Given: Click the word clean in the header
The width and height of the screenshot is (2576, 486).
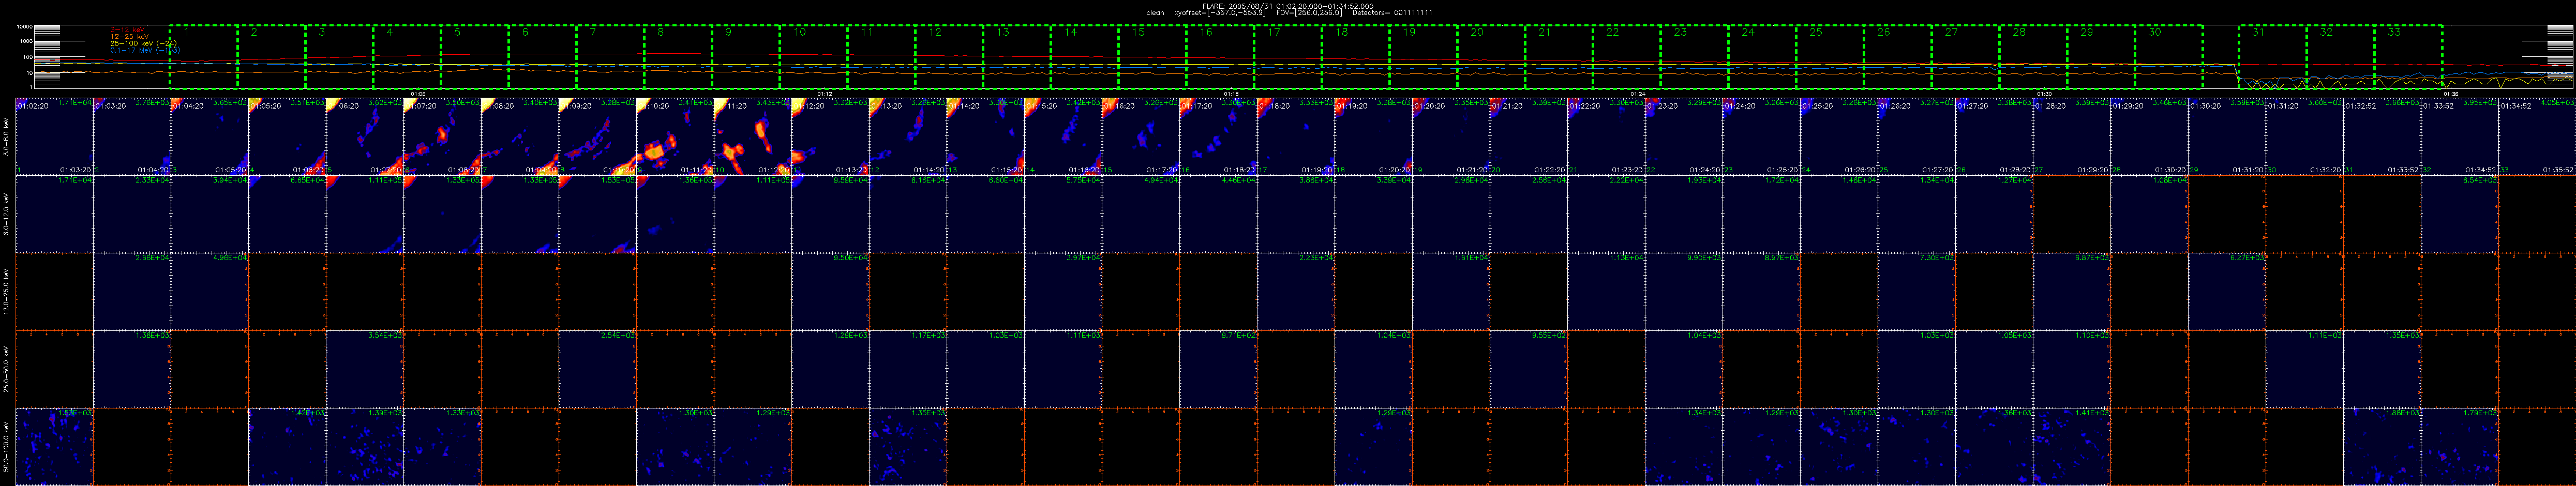Looking at the screenshot, I should click(x=1155, y=12).
